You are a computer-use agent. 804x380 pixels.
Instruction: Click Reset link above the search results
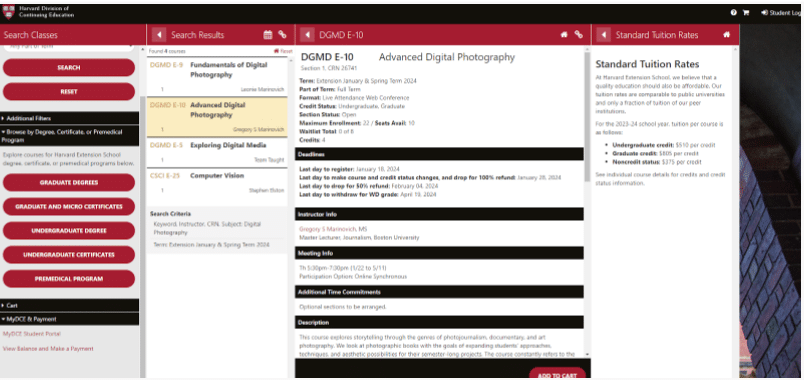click(x=283, y=51)
